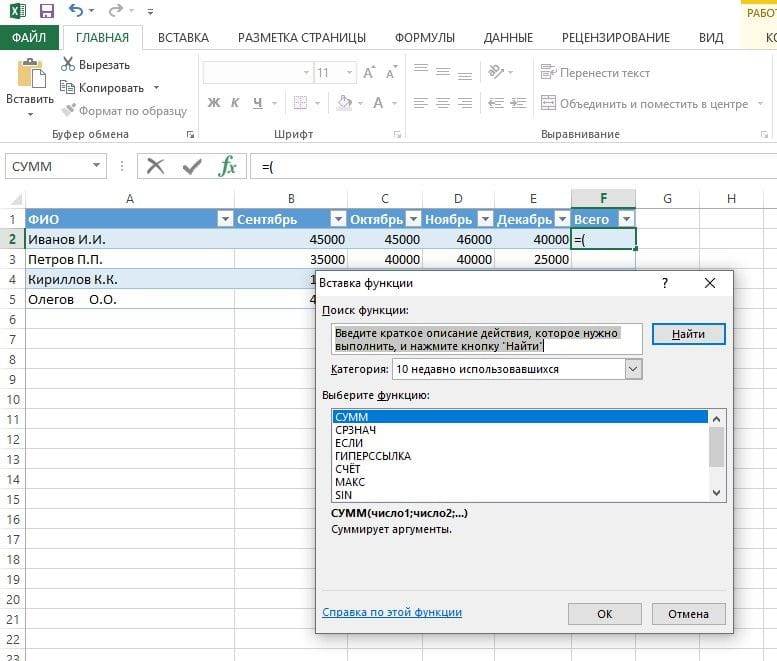Image resolution: width=777 pixels, height=661 pixels.
Task: Open Сентябрь column filter dropdown
Action: 338,219
